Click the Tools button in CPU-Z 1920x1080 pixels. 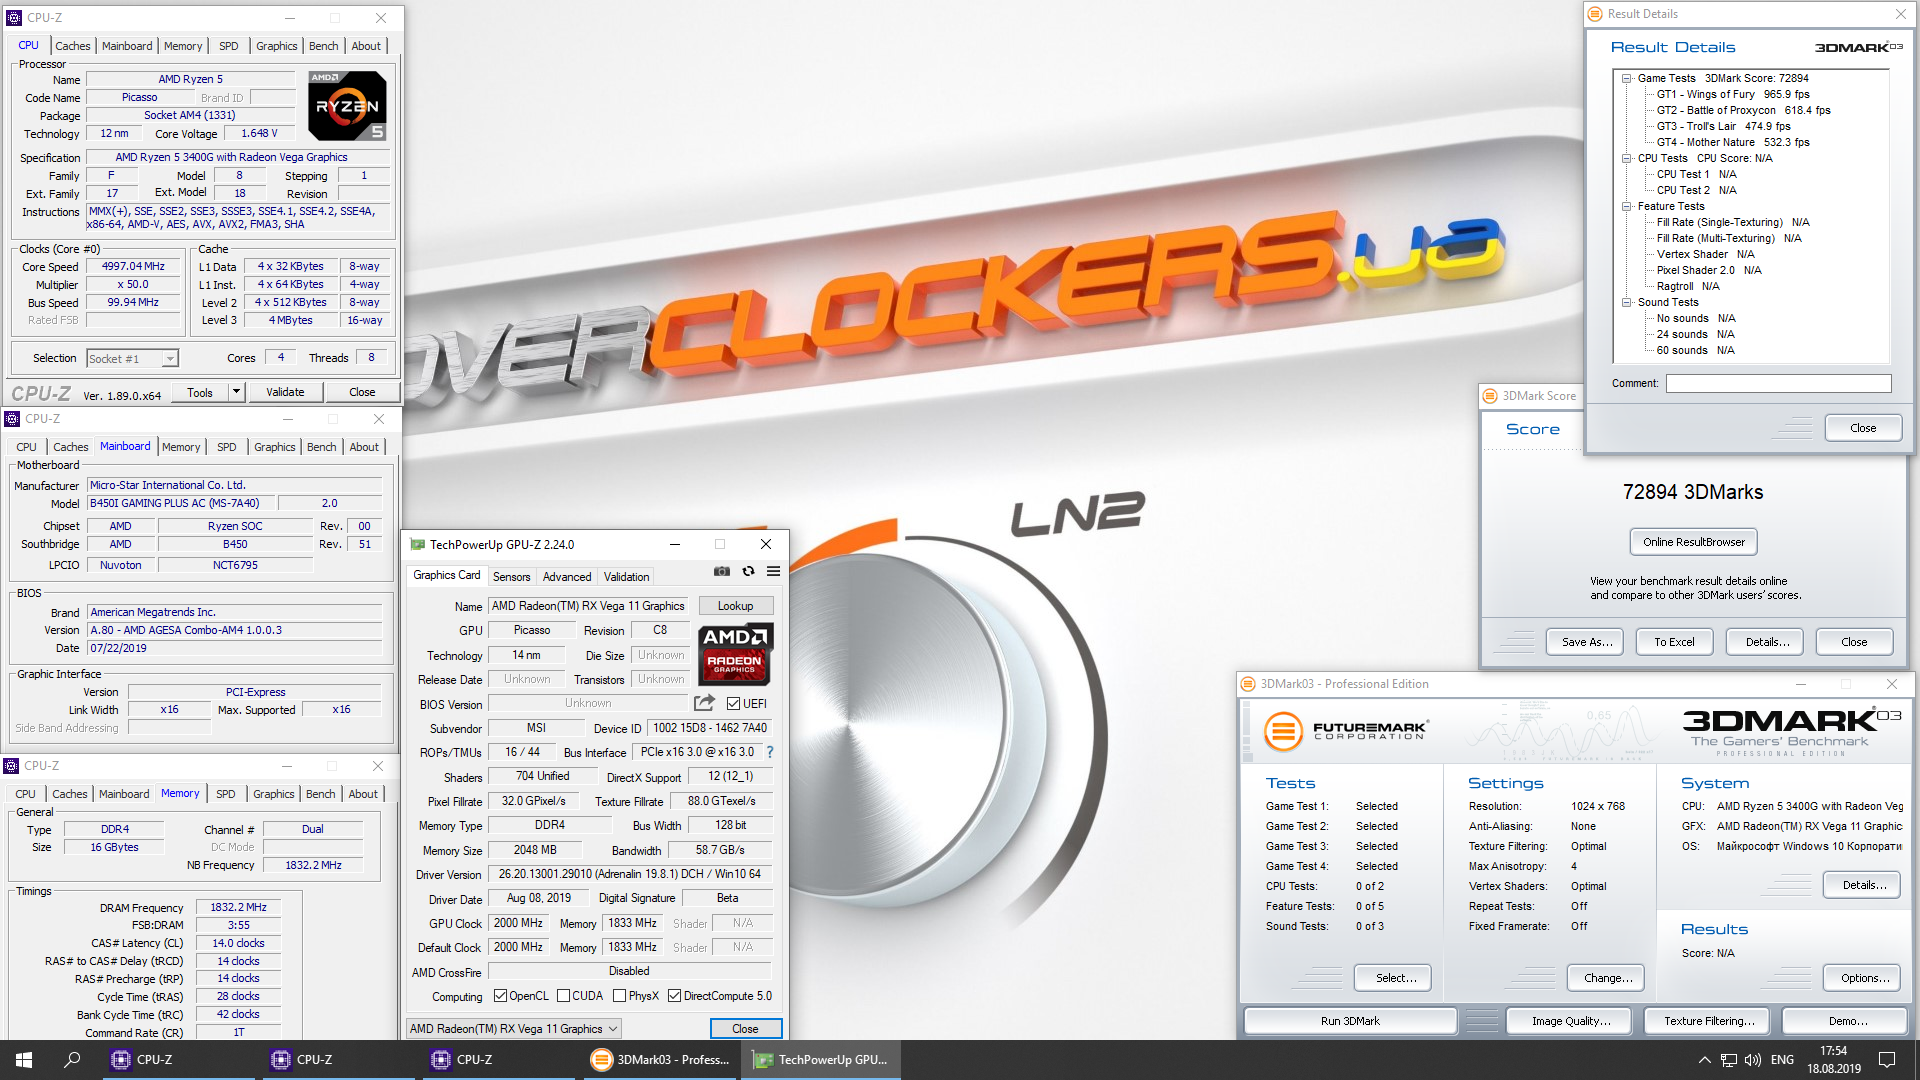[x=200, y=392]
